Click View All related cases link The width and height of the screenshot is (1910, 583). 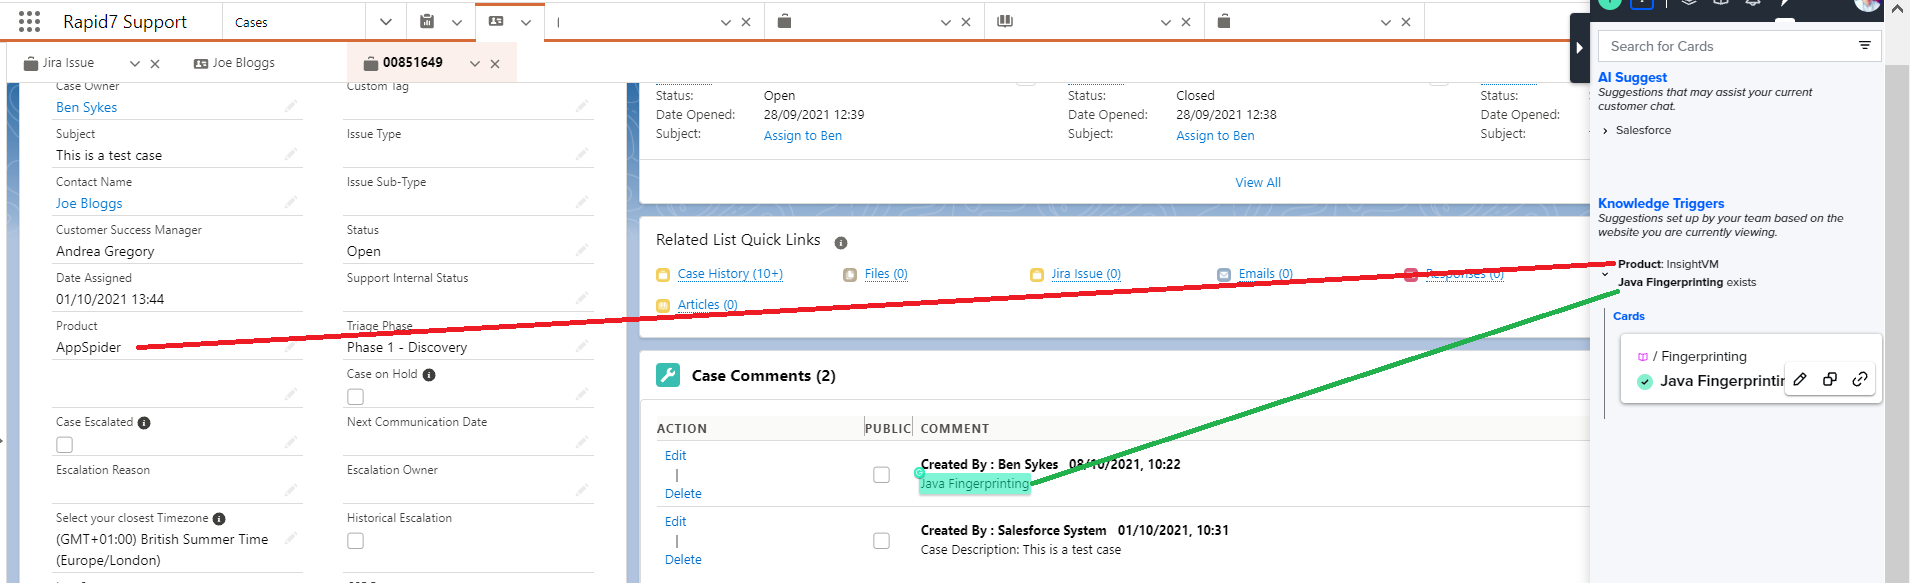point(1258,182)
